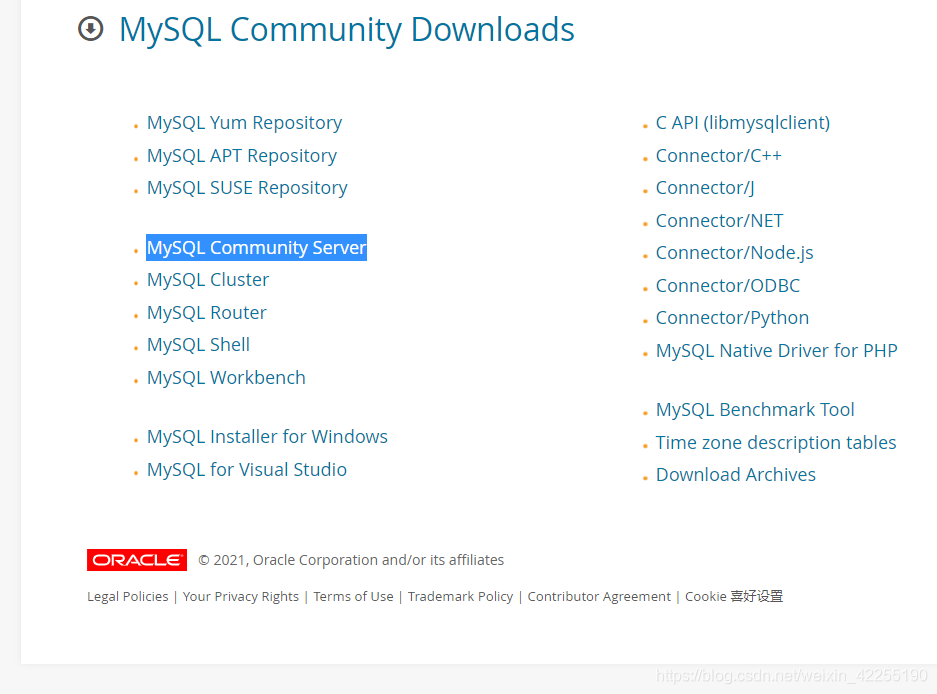The height and width of the screenshot is (694, 937).
Task: Go to MySQL Router downloads
Action: point(207,313)
